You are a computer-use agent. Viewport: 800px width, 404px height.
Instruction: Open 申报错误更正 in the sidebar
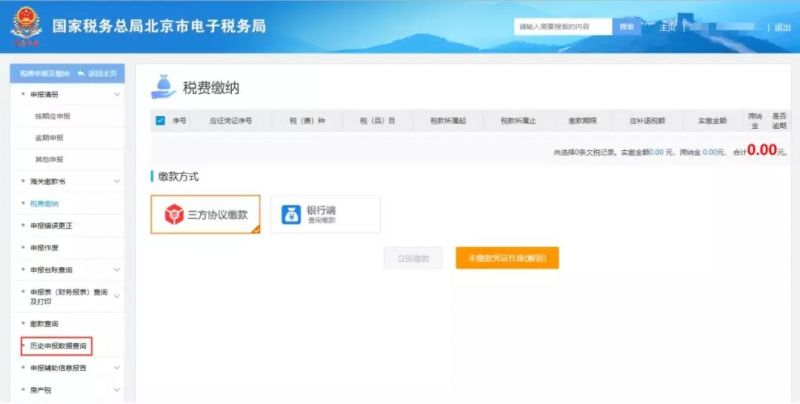[51, 225]
